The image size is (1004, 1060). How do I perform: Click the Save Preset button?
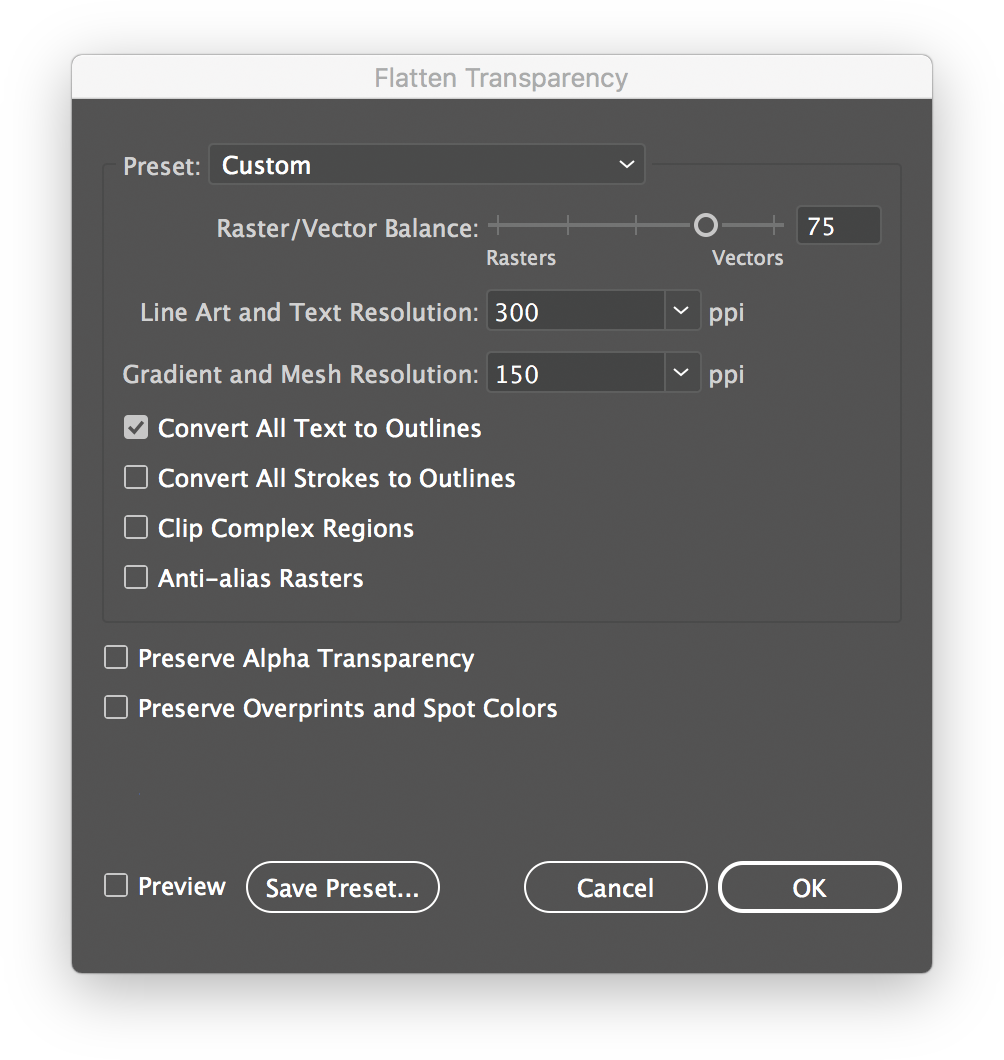(342, 887)
